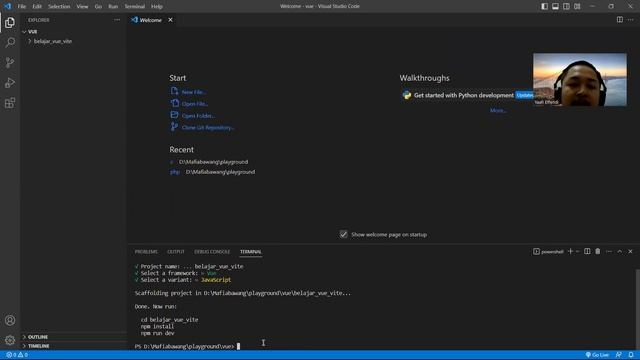Image resolution: width=640 pixels, height=360 pixels.
Task: Open the Help menu
Action: [157, 6]
